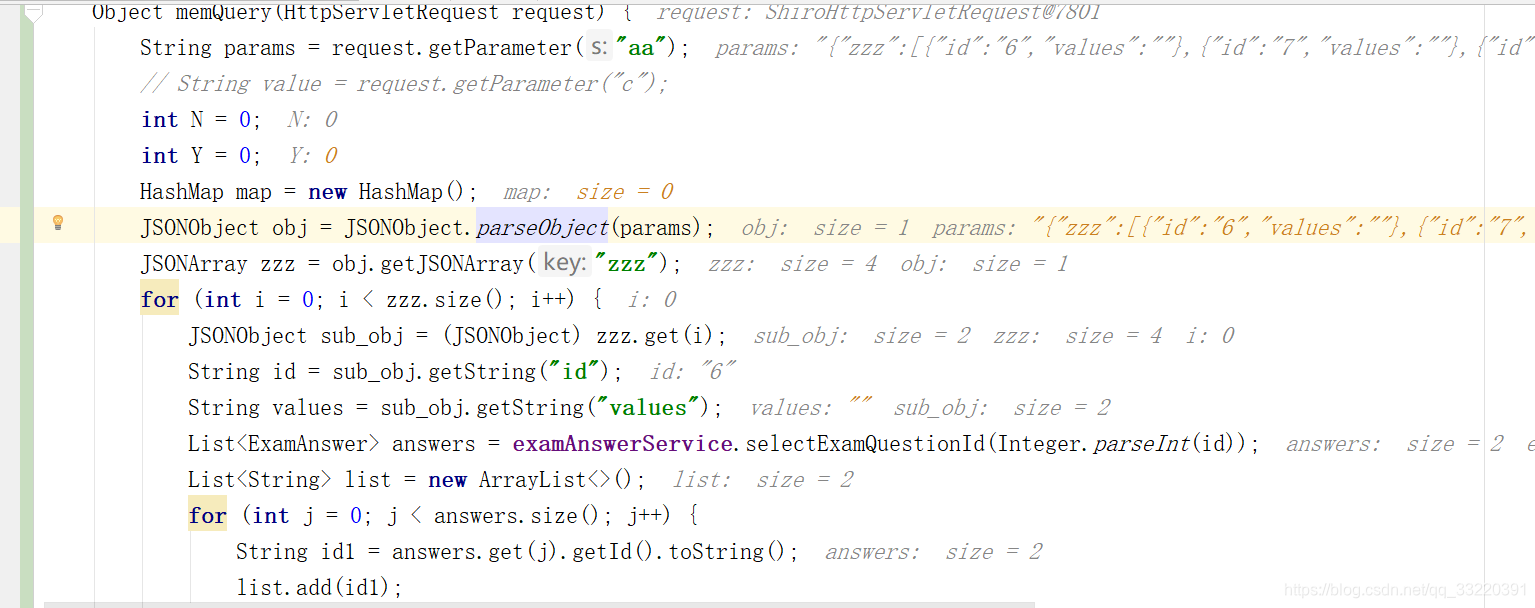
Task: Click the "s:" parameter hint before "aa"
Action: point(599,47)
